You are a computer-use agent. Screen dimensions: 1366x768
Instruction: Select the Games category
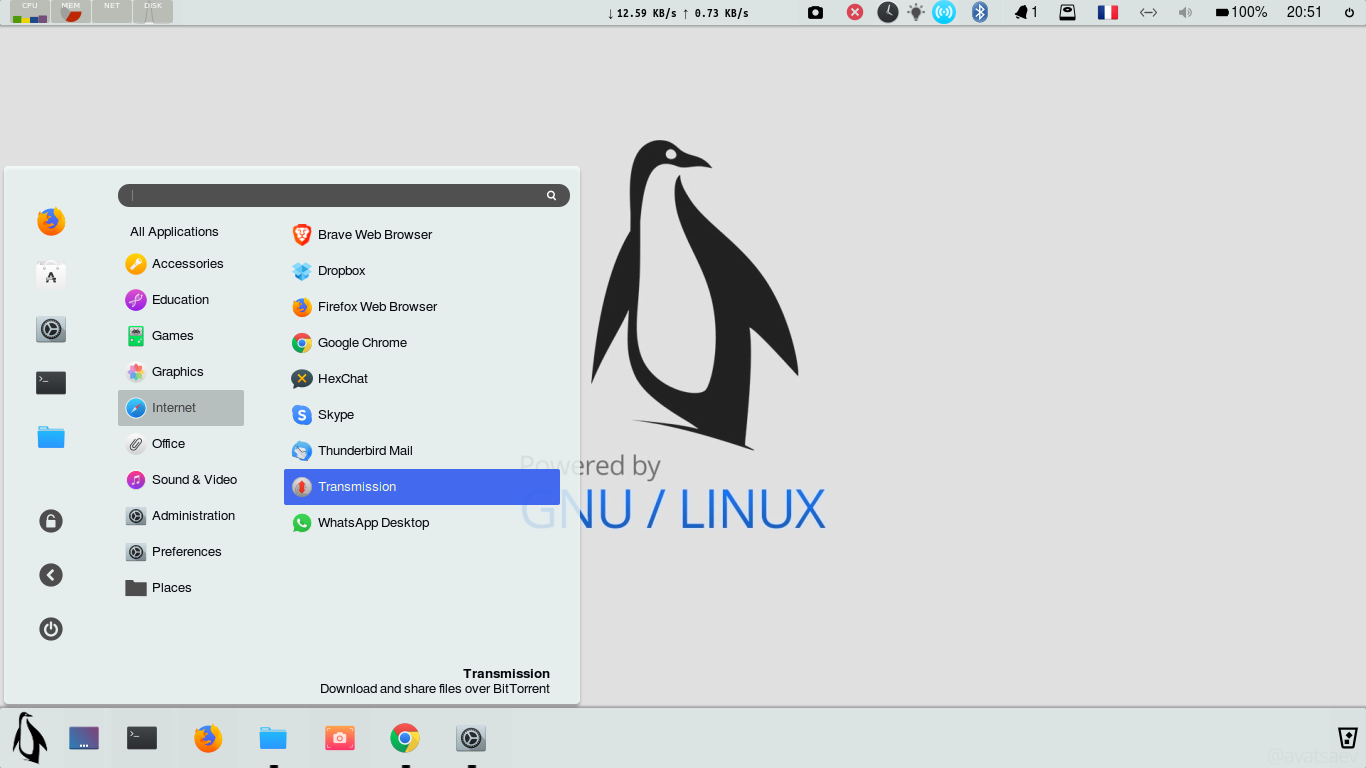[181, 336]
